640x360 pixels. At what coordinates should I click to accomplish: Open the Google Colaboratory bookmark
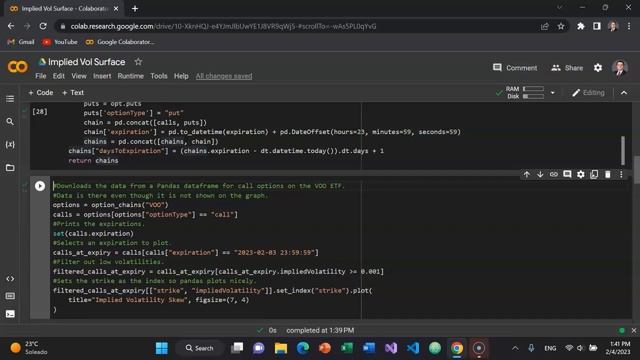tap(120, 42)
